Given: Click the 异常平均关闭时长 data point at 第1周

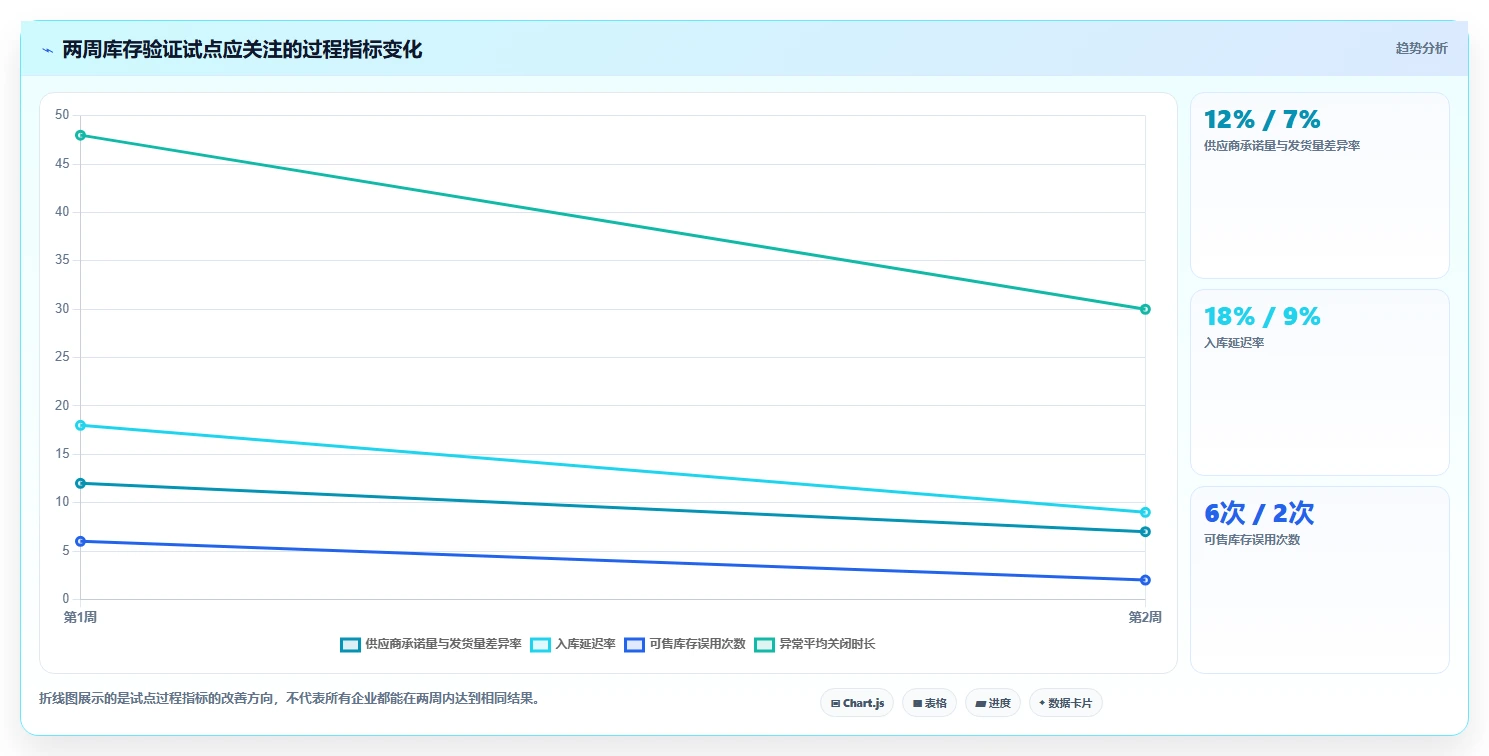Looking at the screenshot, I should (x=81, y=135).
